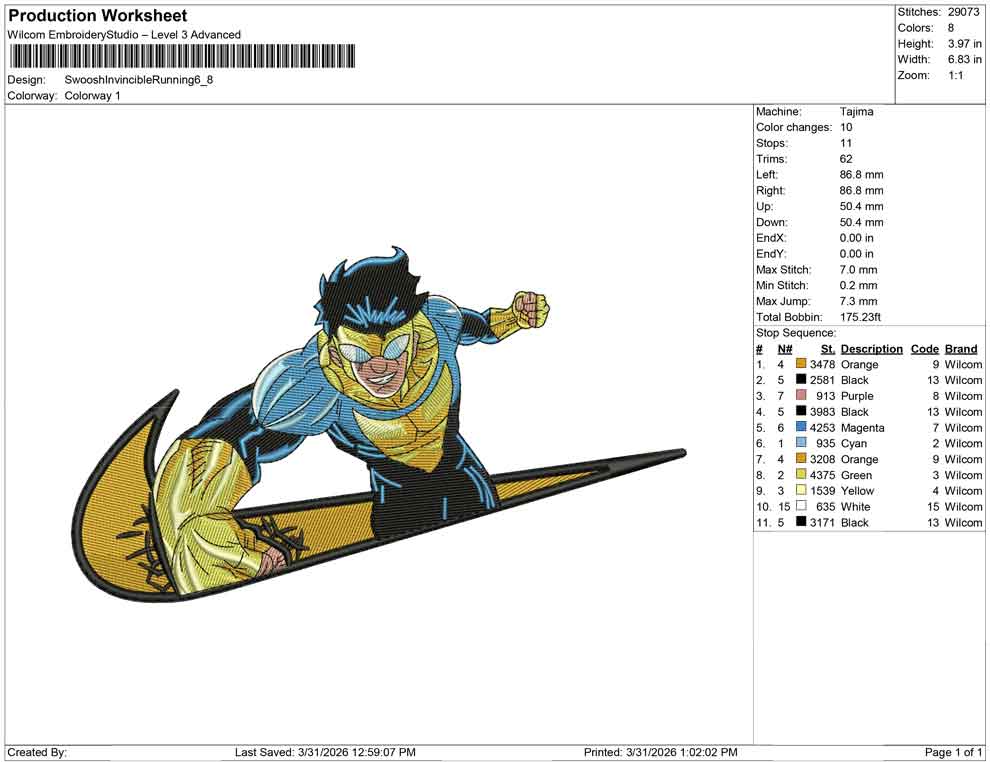Screen dimensions: 990x762
Task: Click the black swatch in stop 2
Action: pos(801,379)
